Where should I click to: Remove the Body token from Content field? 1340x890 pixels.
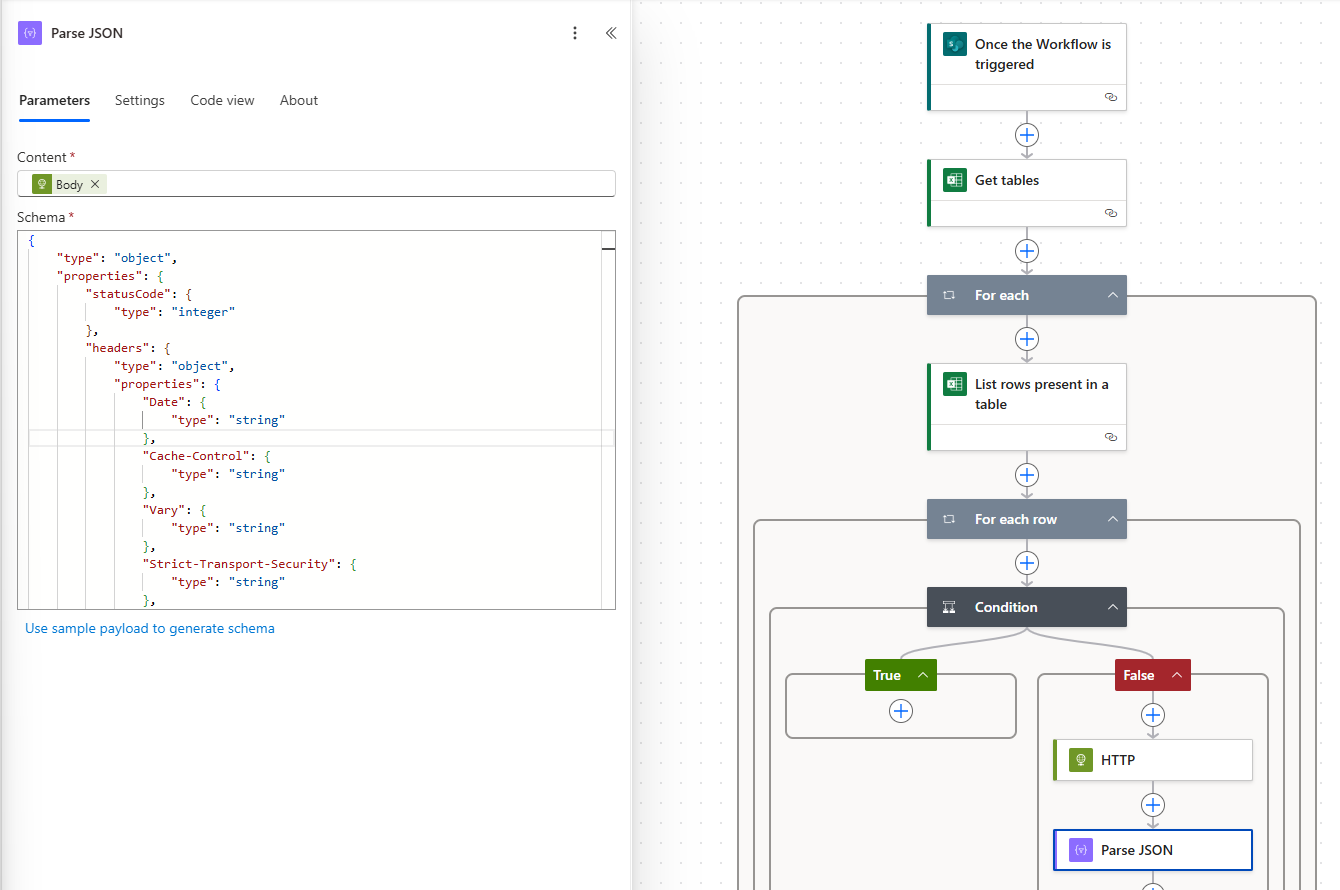pyautogui.click(x=95, y=184)
